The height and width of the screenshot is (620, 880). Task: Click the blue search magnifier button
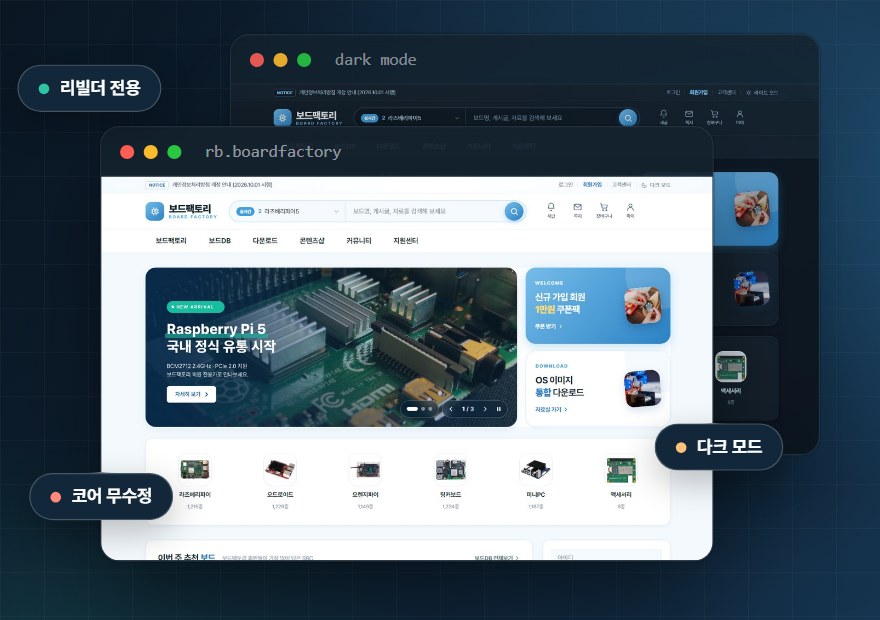[514, 212]
